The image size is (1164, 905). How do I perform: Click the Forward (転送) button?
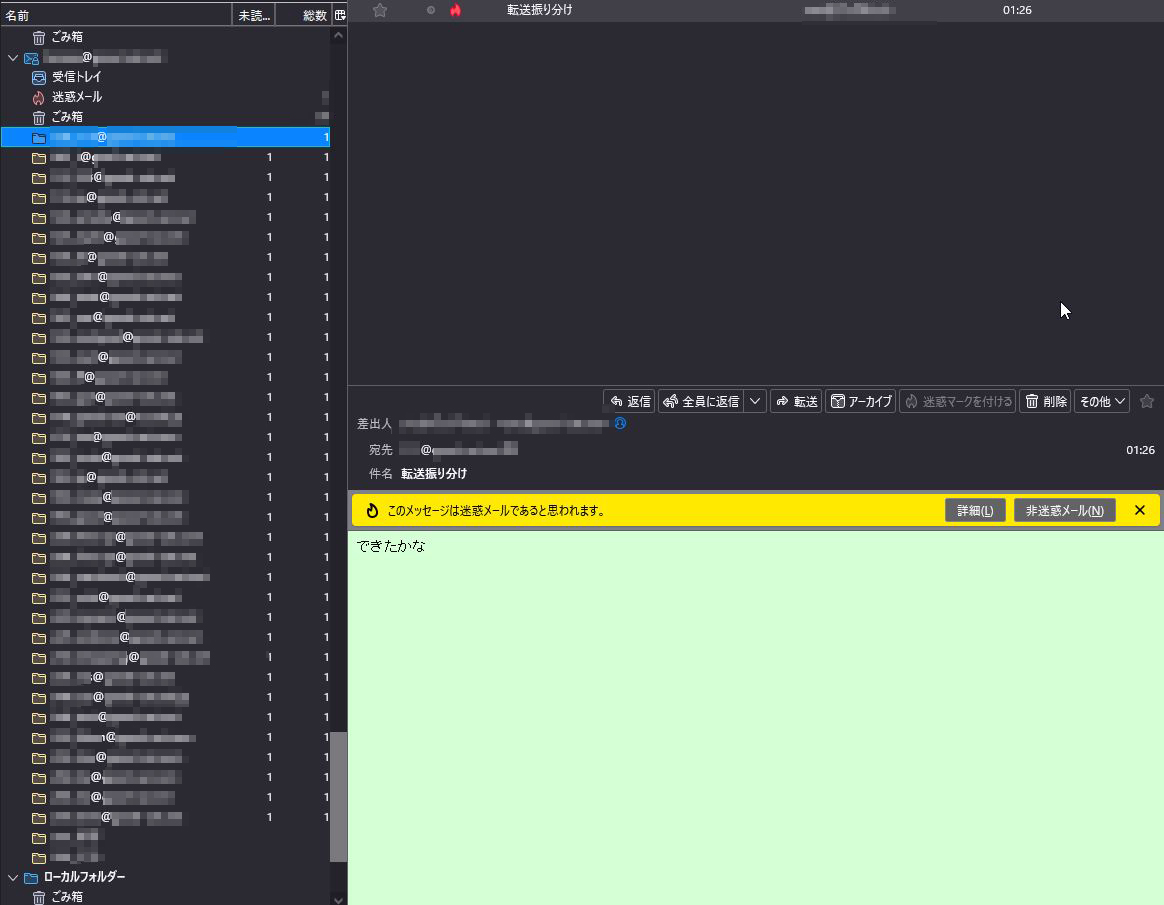[796, 401]
